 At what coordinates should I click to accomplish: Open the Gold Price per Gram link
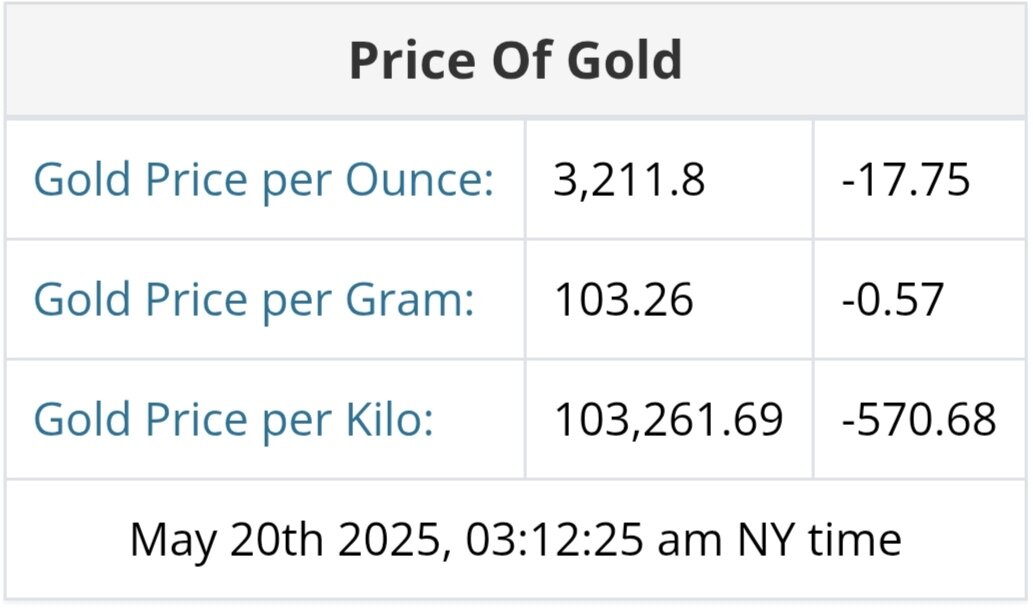tap(254, 300)
